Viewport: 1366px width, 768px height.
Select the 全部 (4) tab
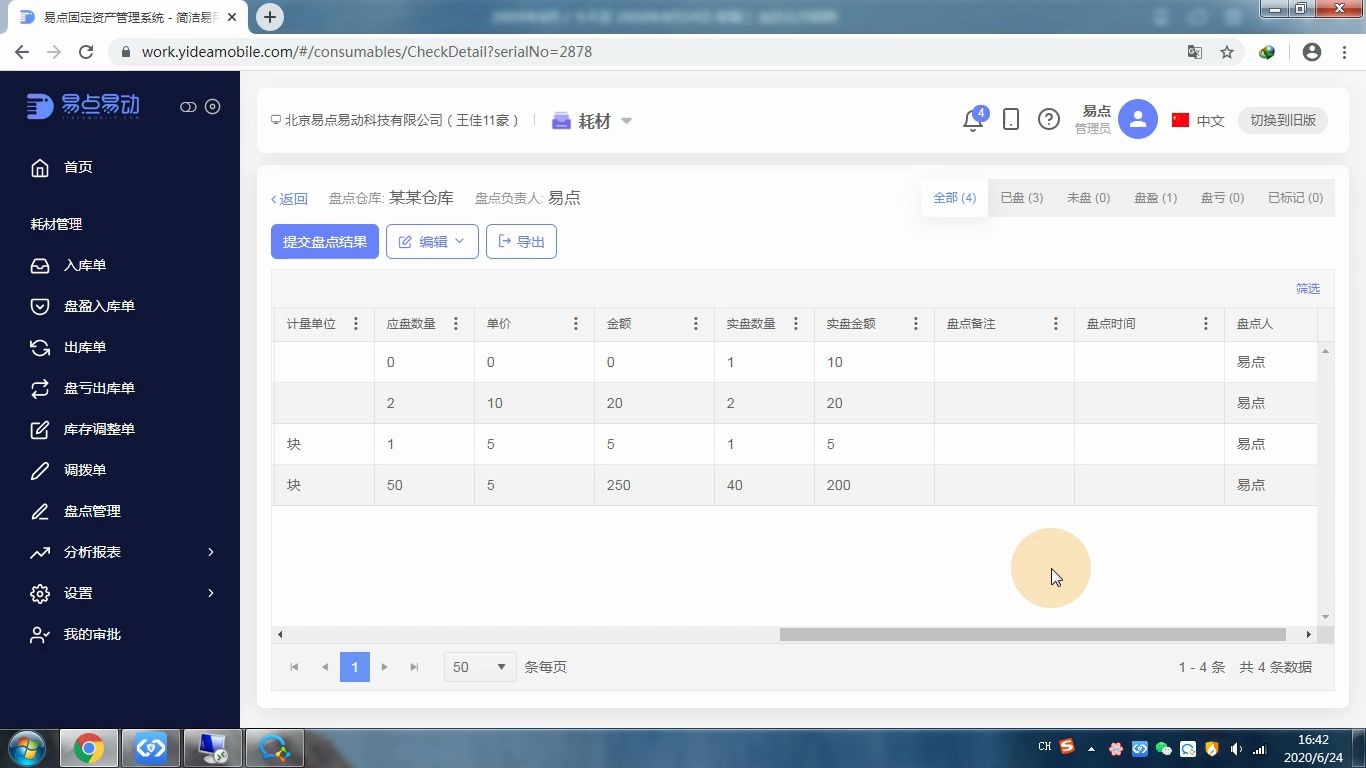954,198
